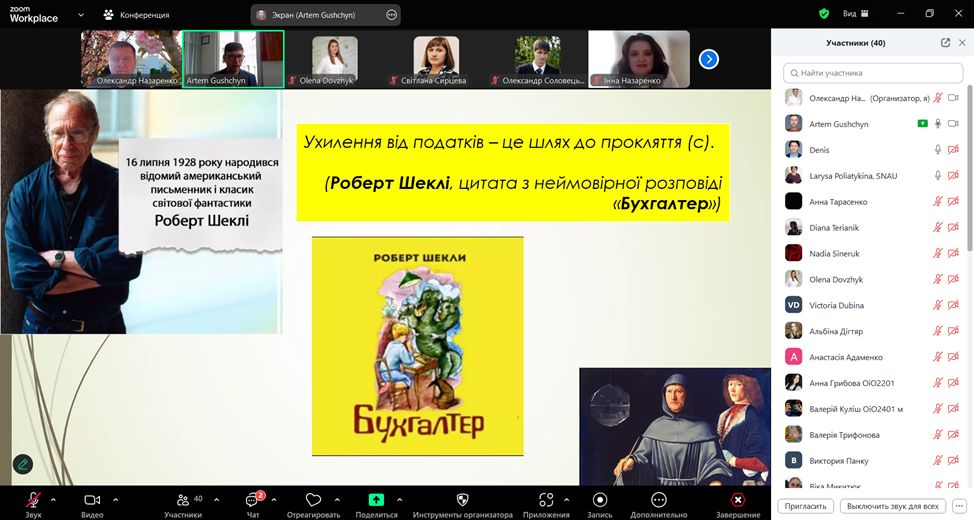
Task: Toggle the Участники panel button in toolbar
Action: (x=183, y=504)
